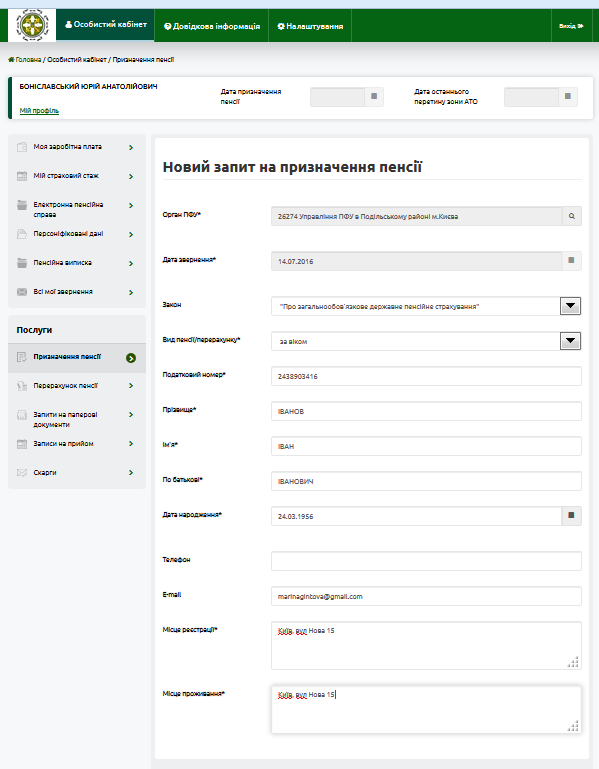Open the Довідкова інформація tab
Viewport: 599px width, 769px height.
tap(212, 26)
